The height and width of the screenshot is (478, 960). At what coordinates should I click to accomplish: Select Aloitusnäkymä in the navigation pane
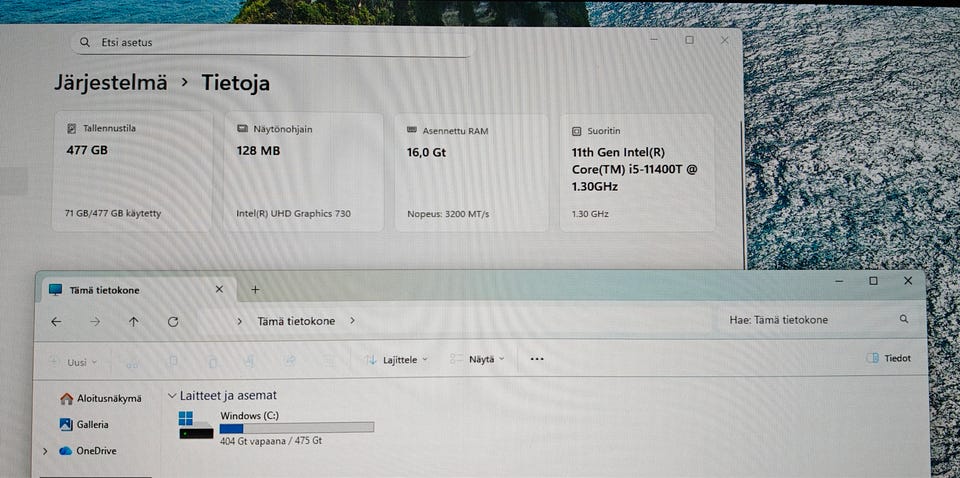(101, 398)
